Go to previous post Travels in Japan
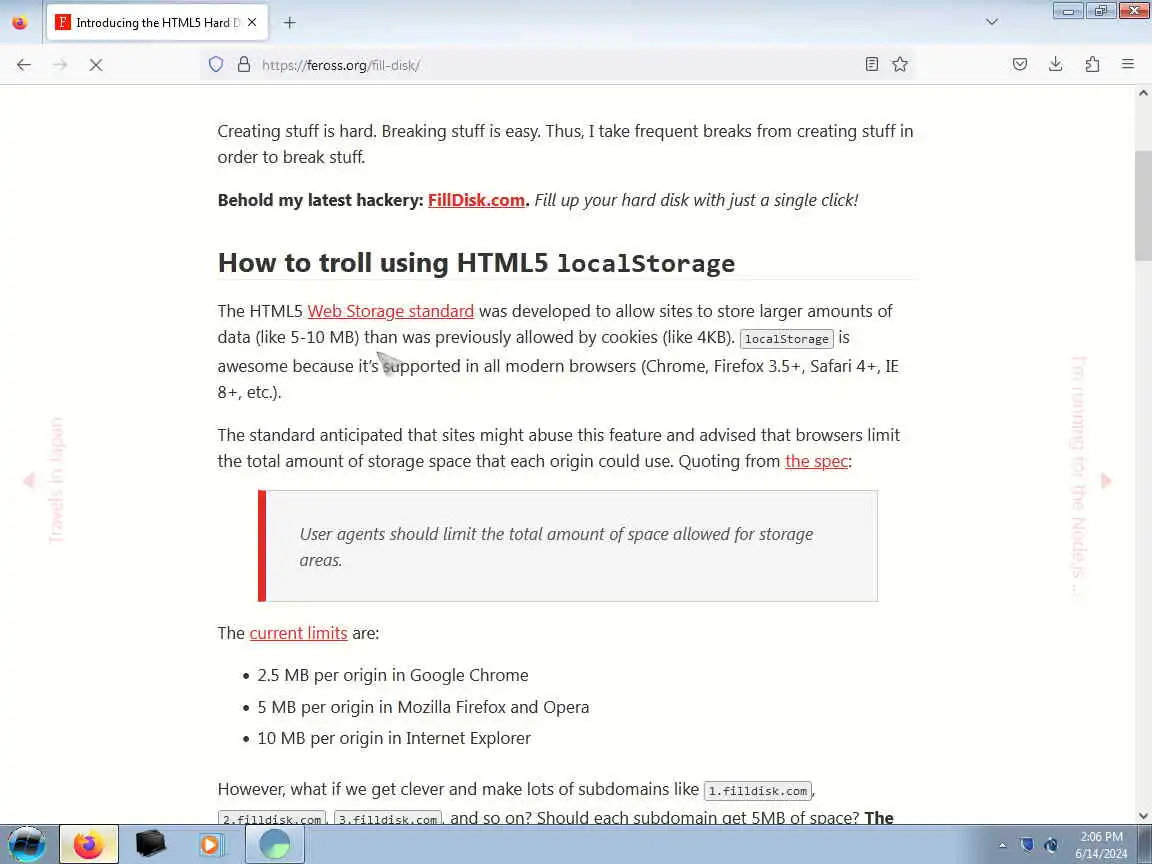This screenshot has width=1152, height=864. (x=56, y=480)
